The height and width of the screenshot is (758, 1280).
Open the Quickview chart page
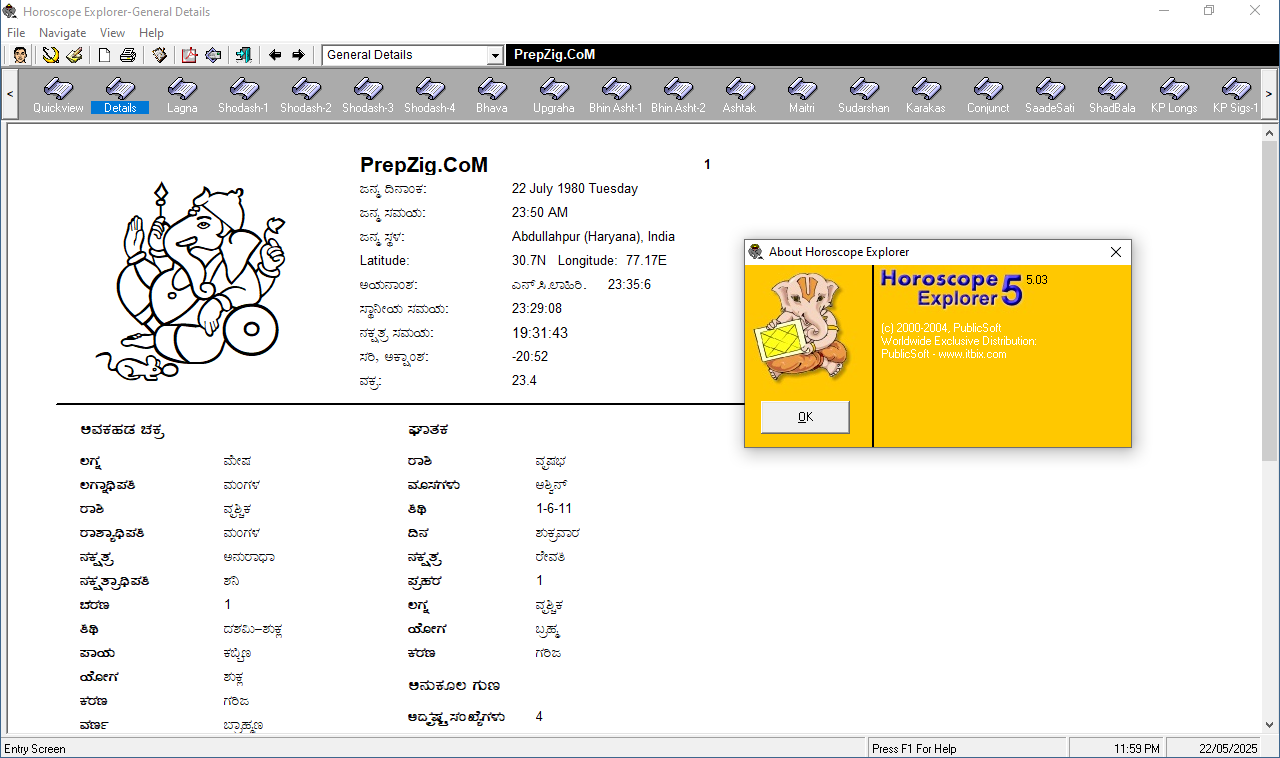click(58, 95)
